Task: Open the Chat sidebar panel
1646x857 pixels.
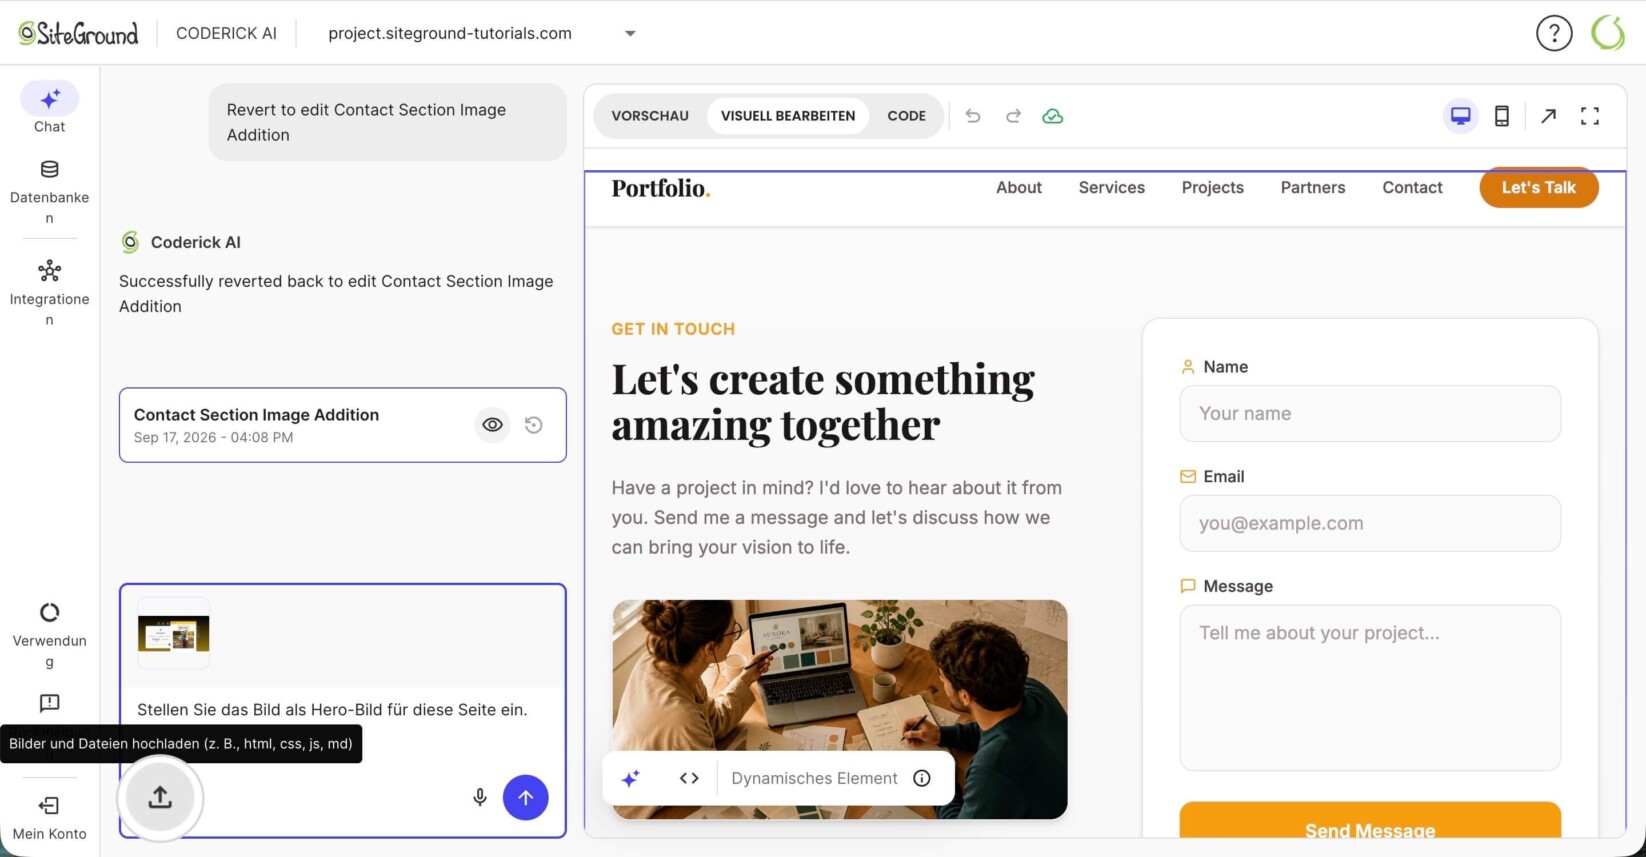Action: tap(49, 108)
